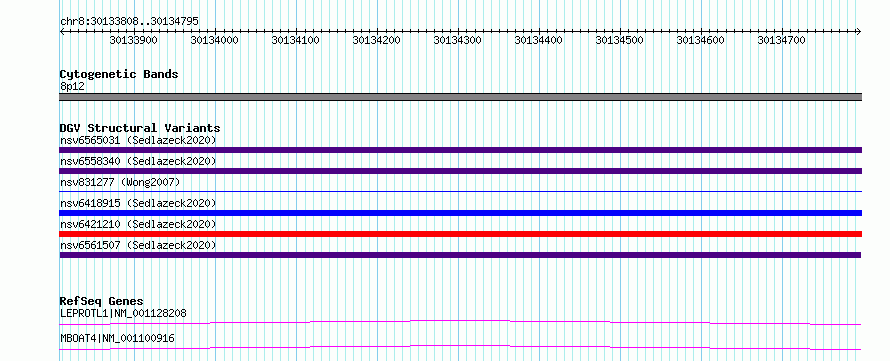Screen dimensions: 890x361
Task: Click the nsv831277 (Wong2007) variant label
Action: click(x=120, y=182)
